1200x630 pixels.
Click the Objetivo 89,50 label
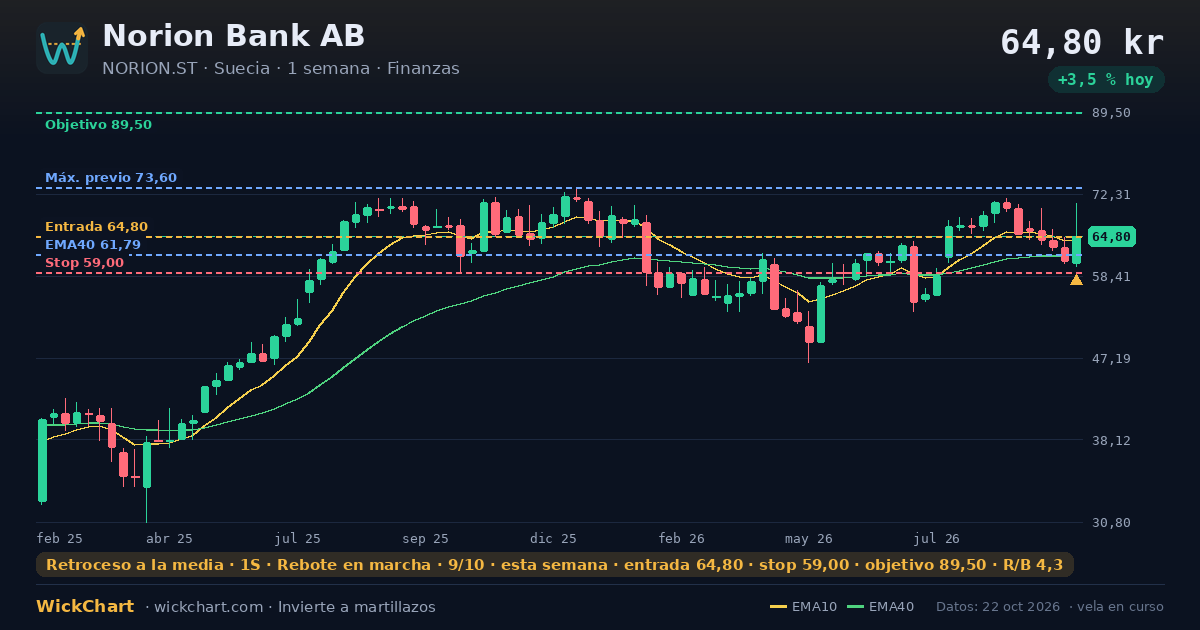coord(98,125)
